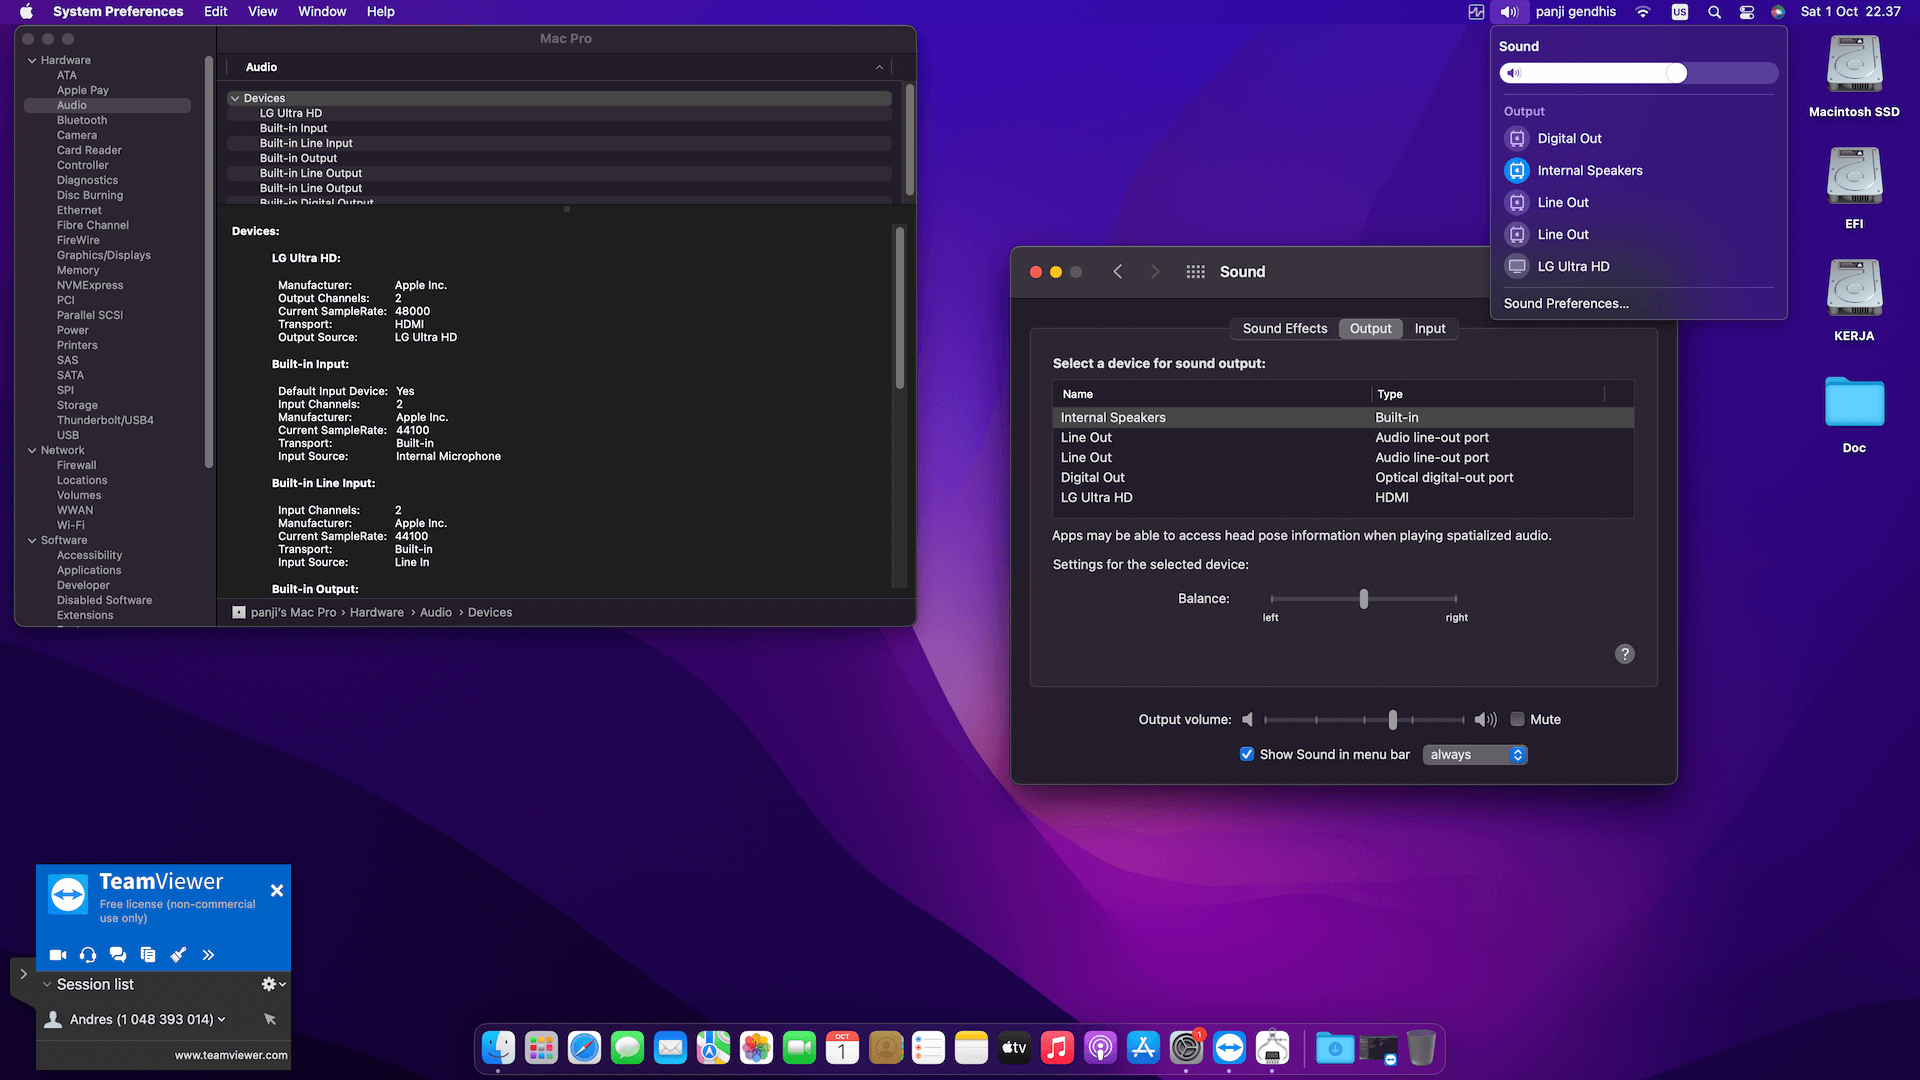Screen dimensions: 1920x1080
Task: Open Finder from the Dock
Action: [499, 1048]
